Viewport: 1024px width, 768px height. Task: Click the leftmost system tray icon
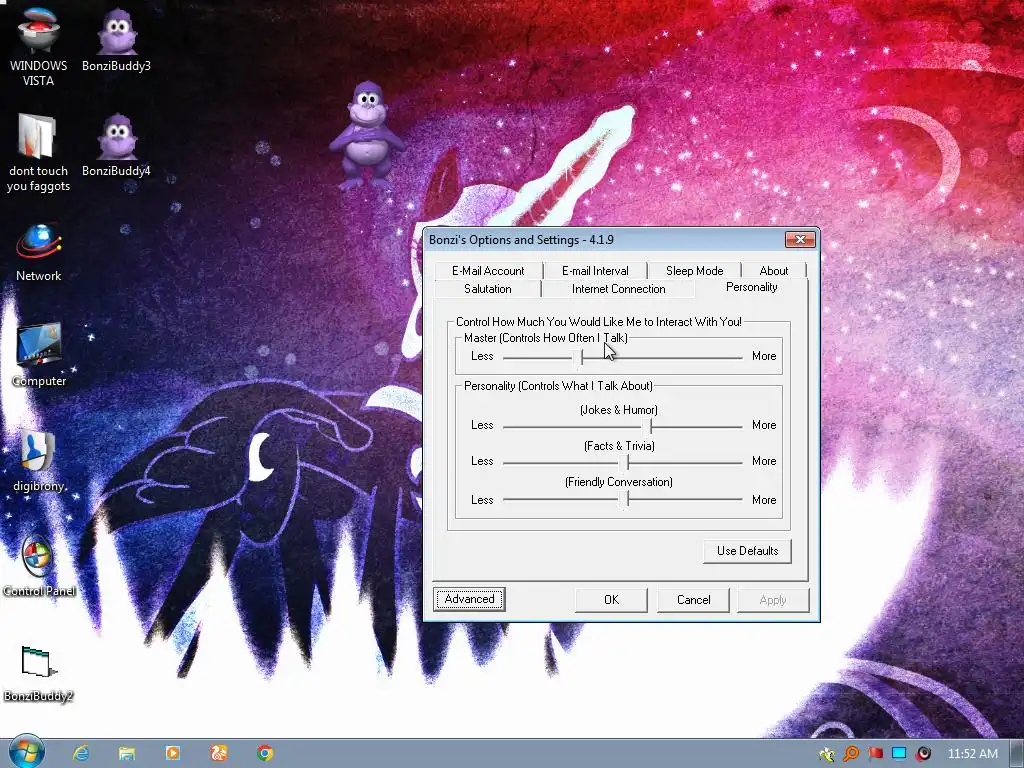pos(827,754)
